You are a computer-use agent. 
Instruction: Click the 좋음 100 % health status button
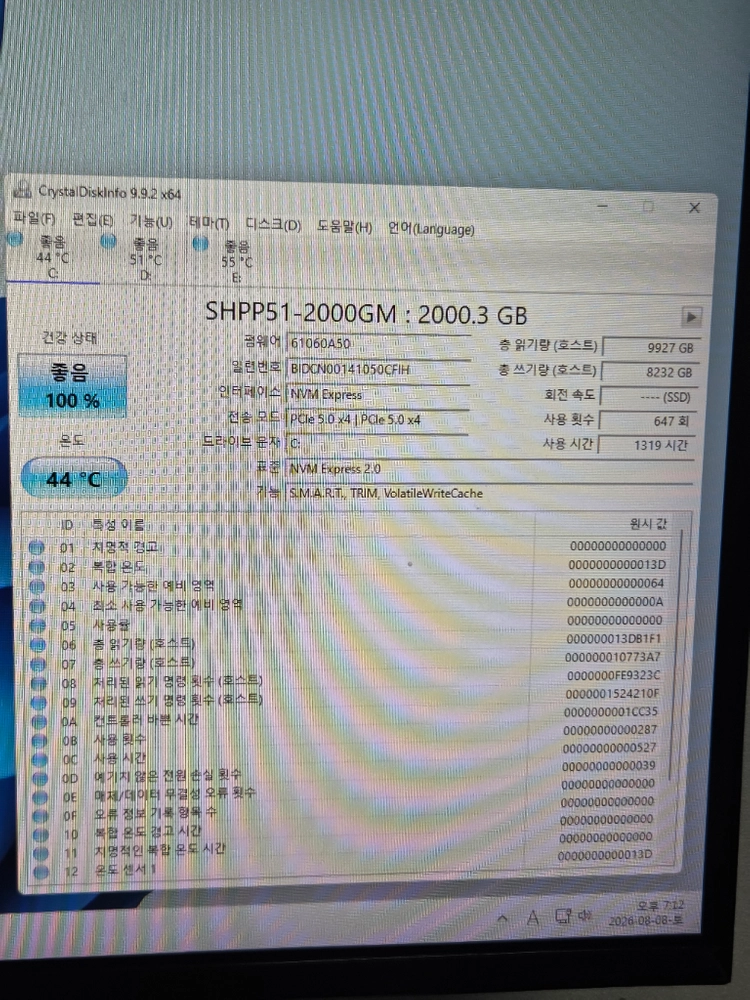click(72, 385)
